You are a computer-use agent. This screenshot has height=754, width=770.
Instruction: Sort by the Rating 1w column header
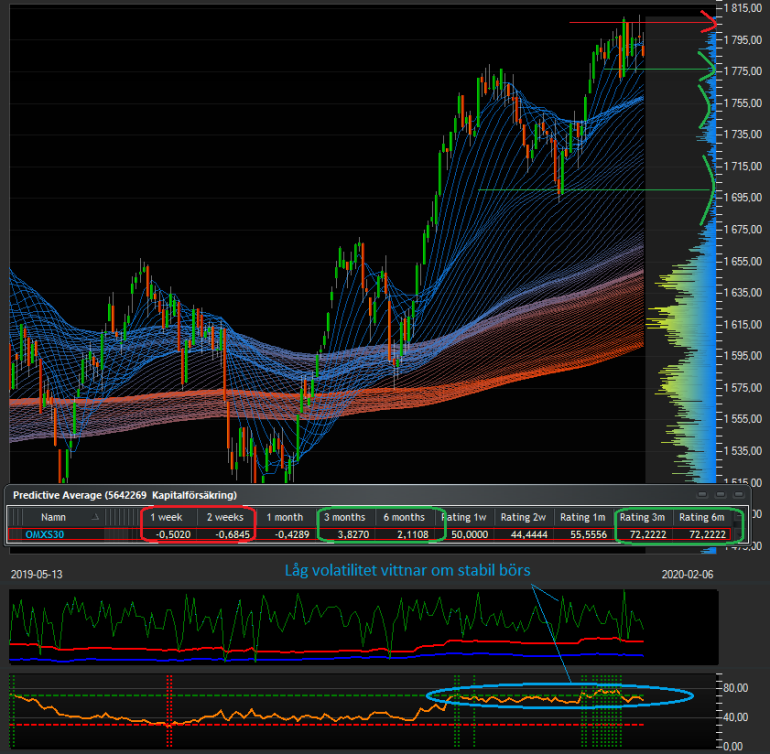pos(464,517)
